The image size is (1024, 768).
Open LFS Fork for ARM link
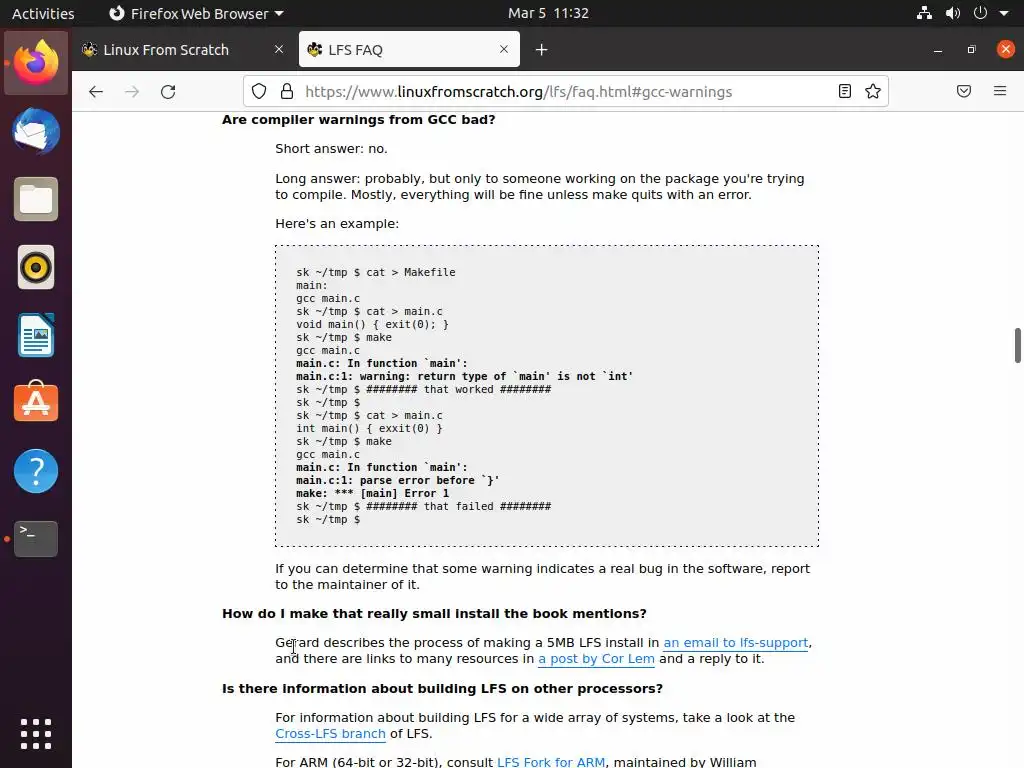(551, 762)
